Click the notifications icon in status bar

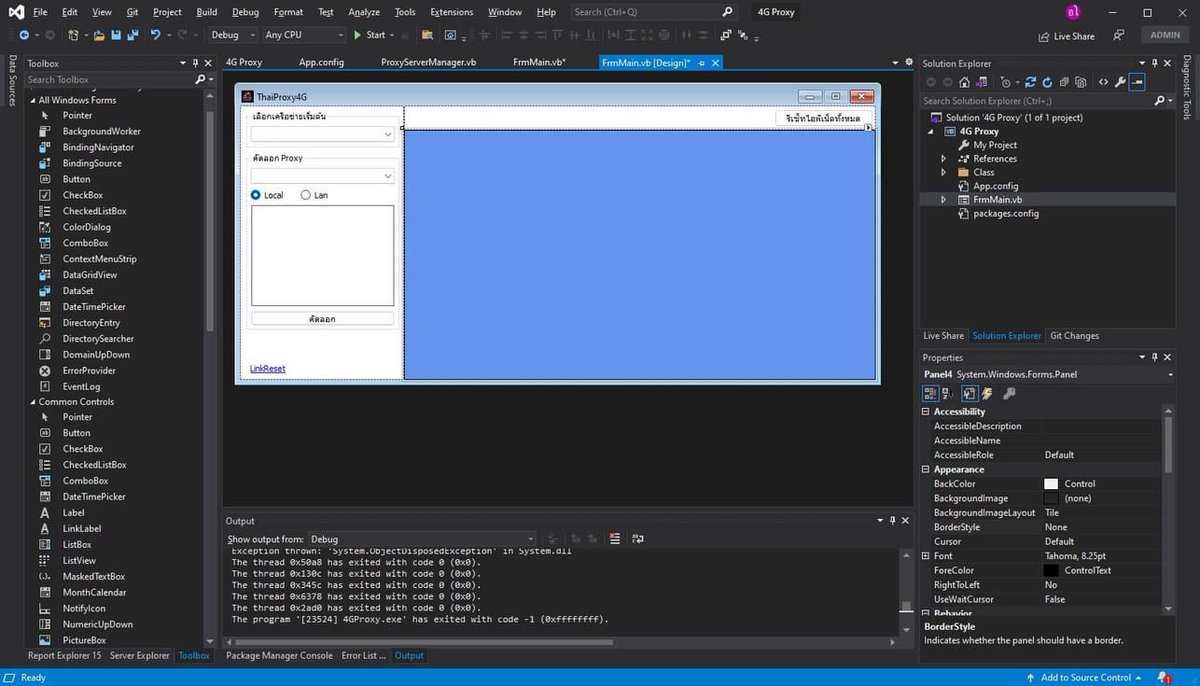tap(1164, 677)
